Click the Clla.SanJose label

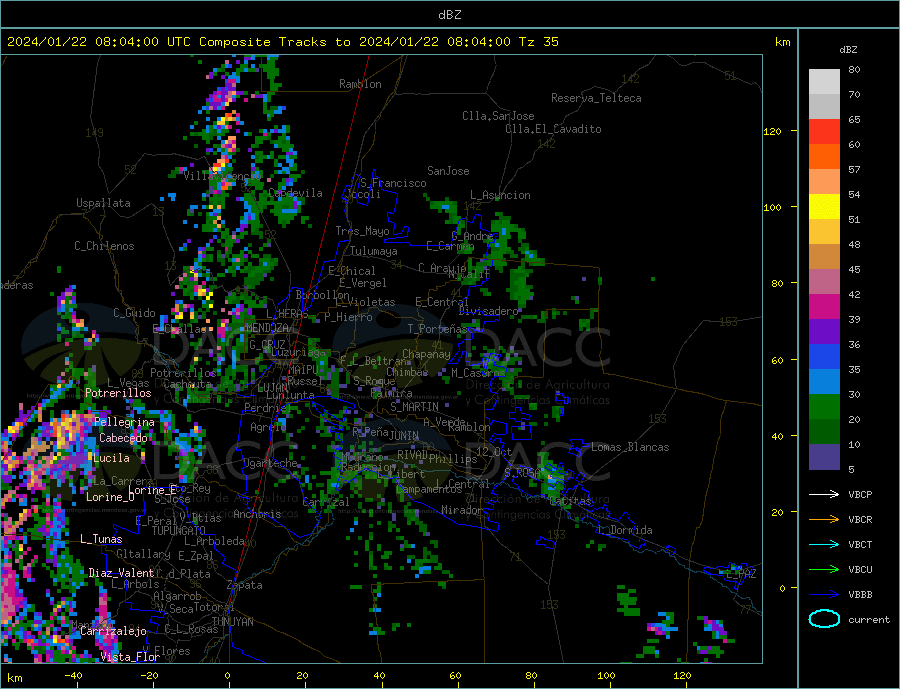[498, 116]
